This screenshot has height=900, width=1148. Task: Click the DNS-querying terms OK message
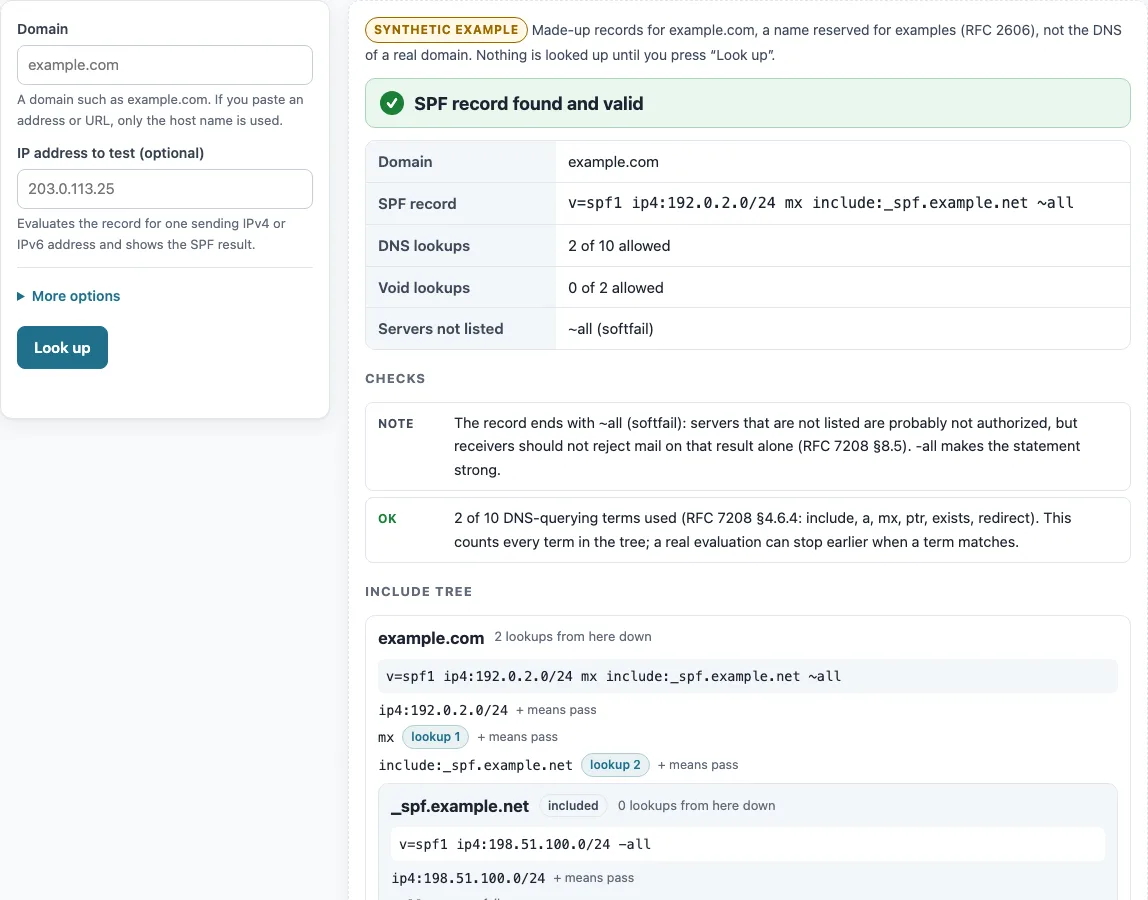pos(762,530)
